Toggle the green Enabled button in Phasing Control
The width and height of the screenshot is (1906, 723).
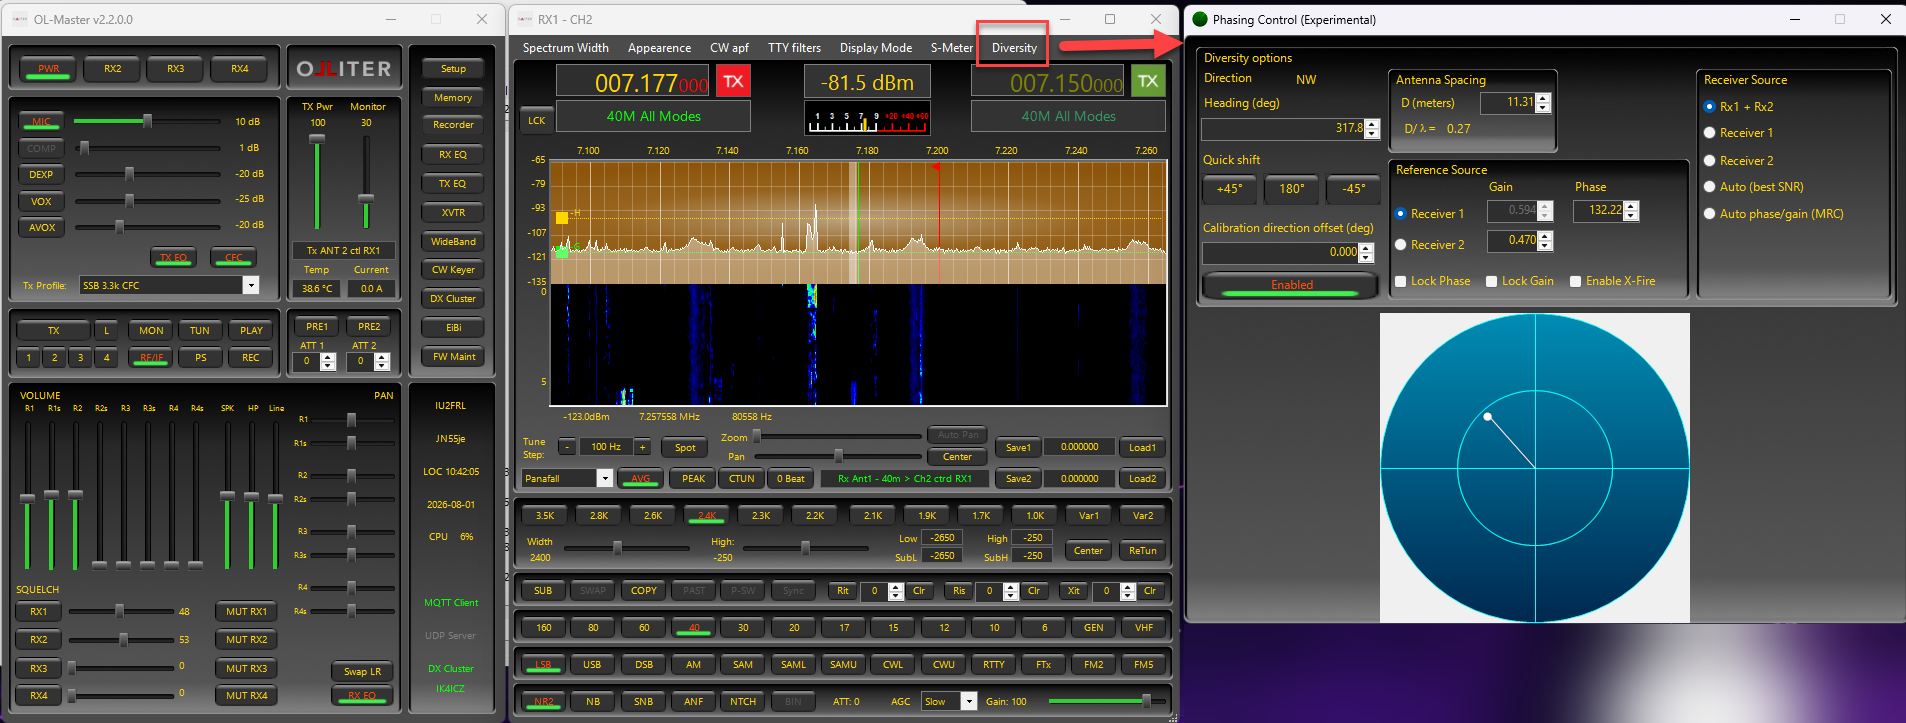pos(1291,285)
